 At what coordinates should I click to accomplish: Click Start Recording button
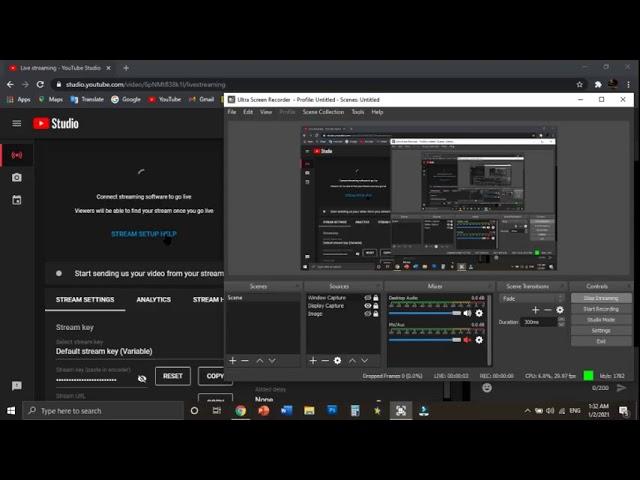pyautogui.click(x=601, y=309)
